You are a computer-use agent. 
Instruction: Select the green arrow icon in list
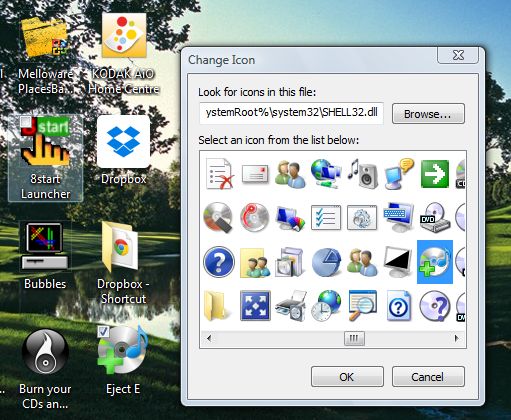tap(435, 174)
